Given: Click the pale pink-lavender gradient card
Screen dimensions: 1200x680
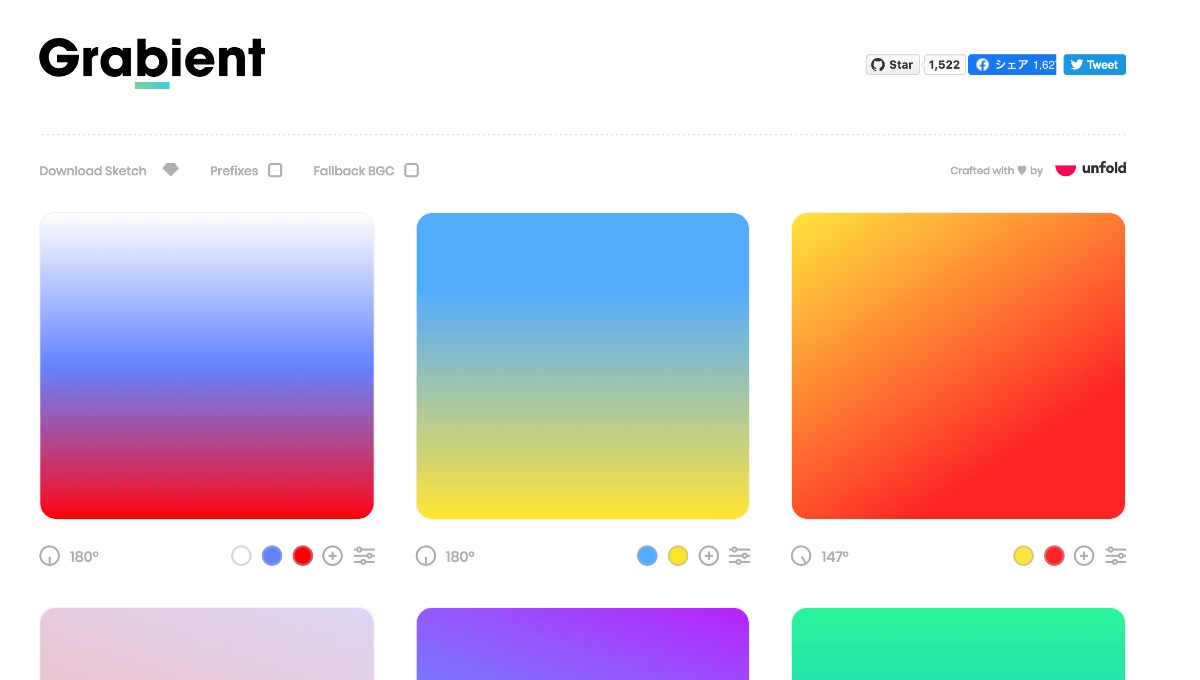Looking at the screenshot, I should tap(207, 644).
